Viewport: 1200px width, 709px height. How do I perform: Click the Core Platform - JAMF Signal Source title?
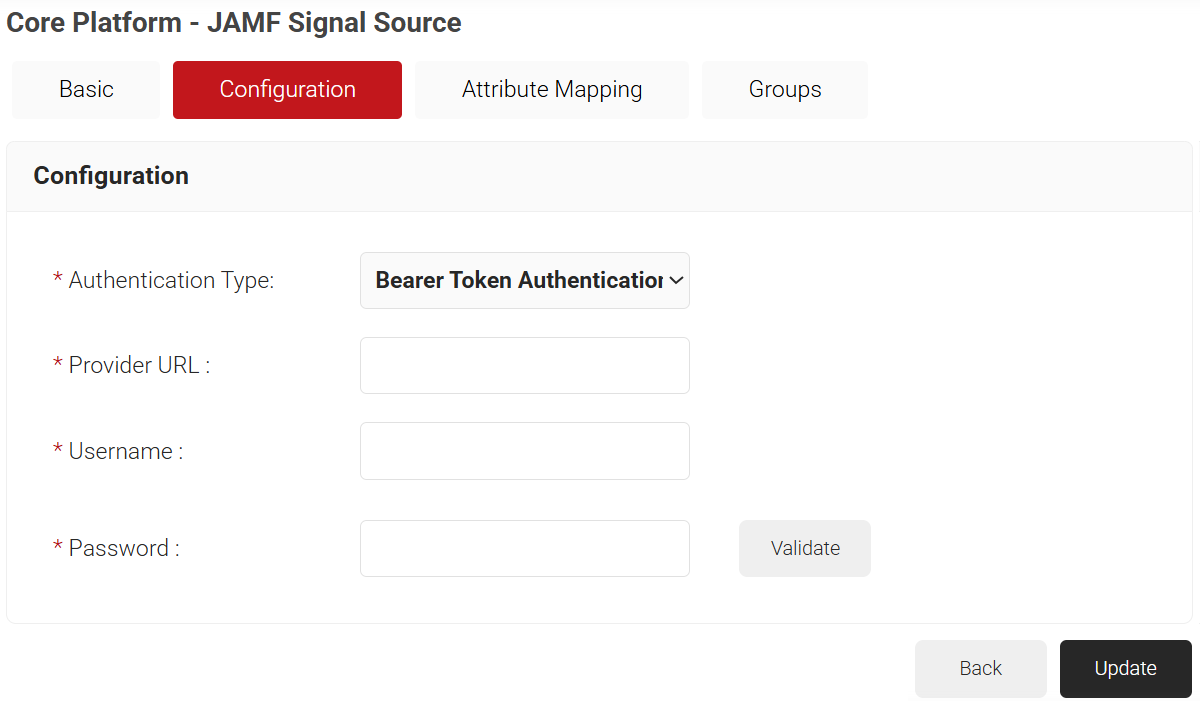pos(234,23)
